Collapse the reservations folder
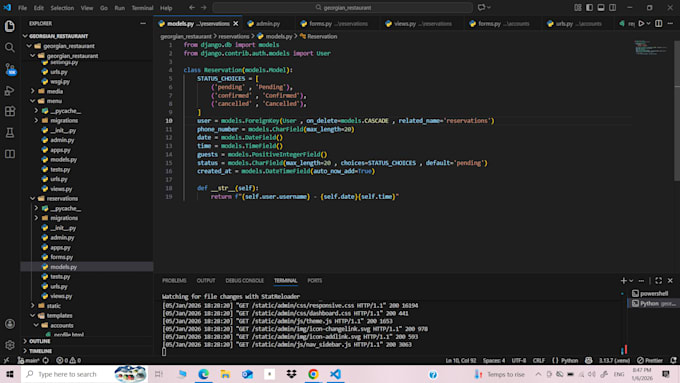 (33, 198)
